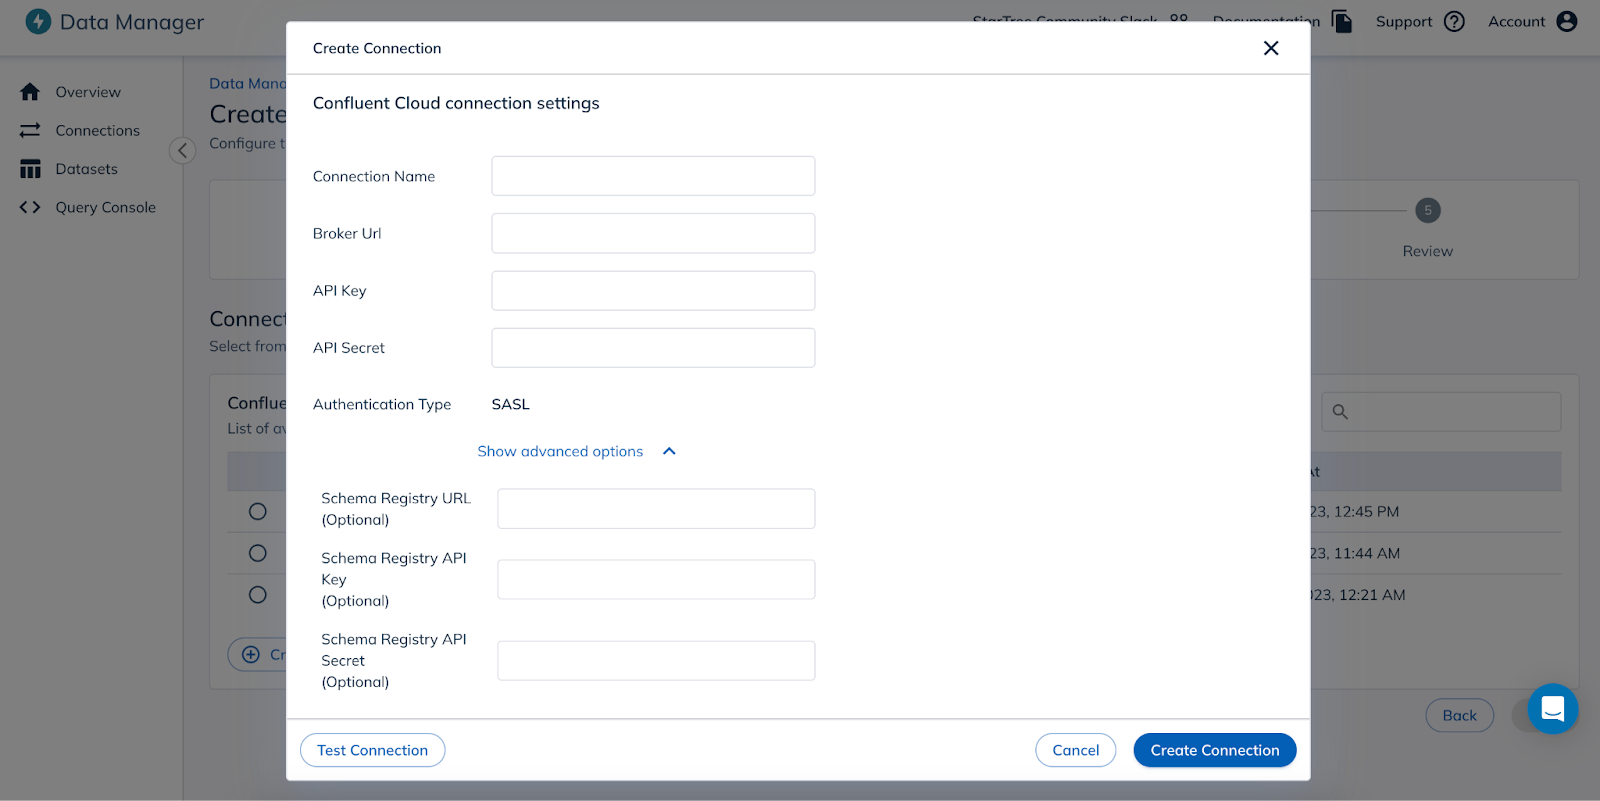Focus the API Secret field

[x=653, y=347]
